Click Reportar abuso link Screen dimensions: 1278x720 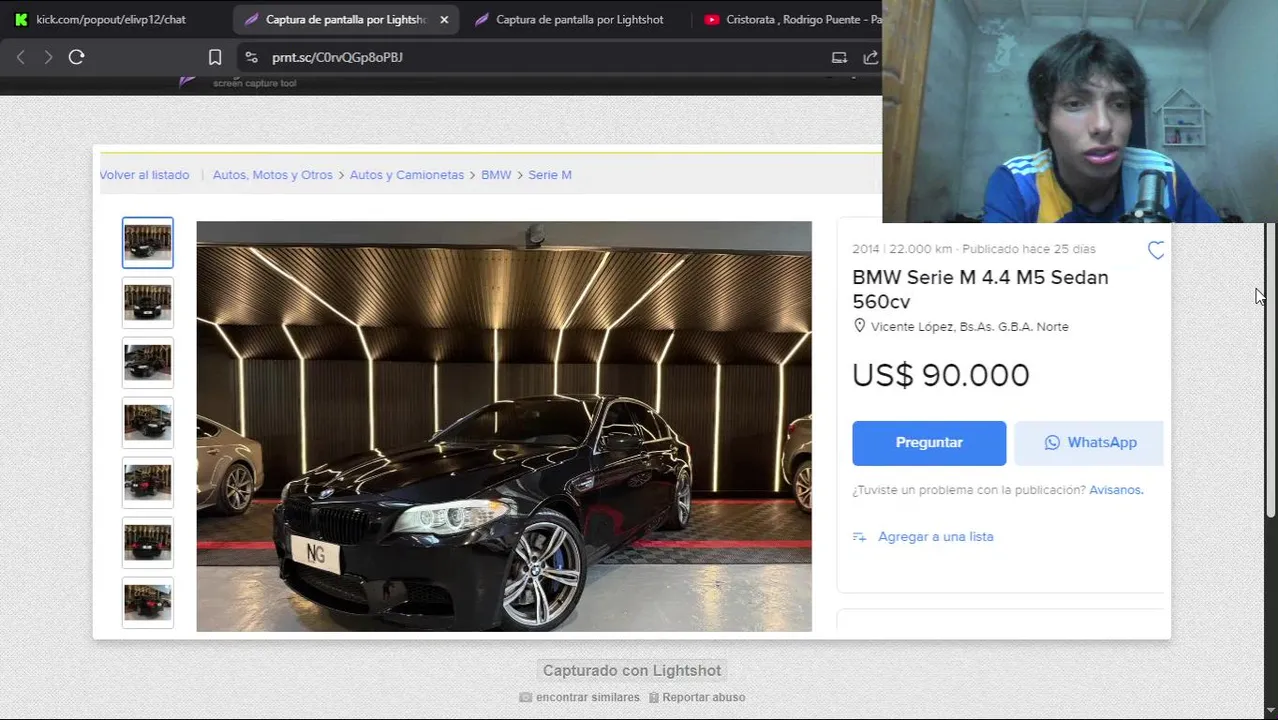click(x=697, y=698)
